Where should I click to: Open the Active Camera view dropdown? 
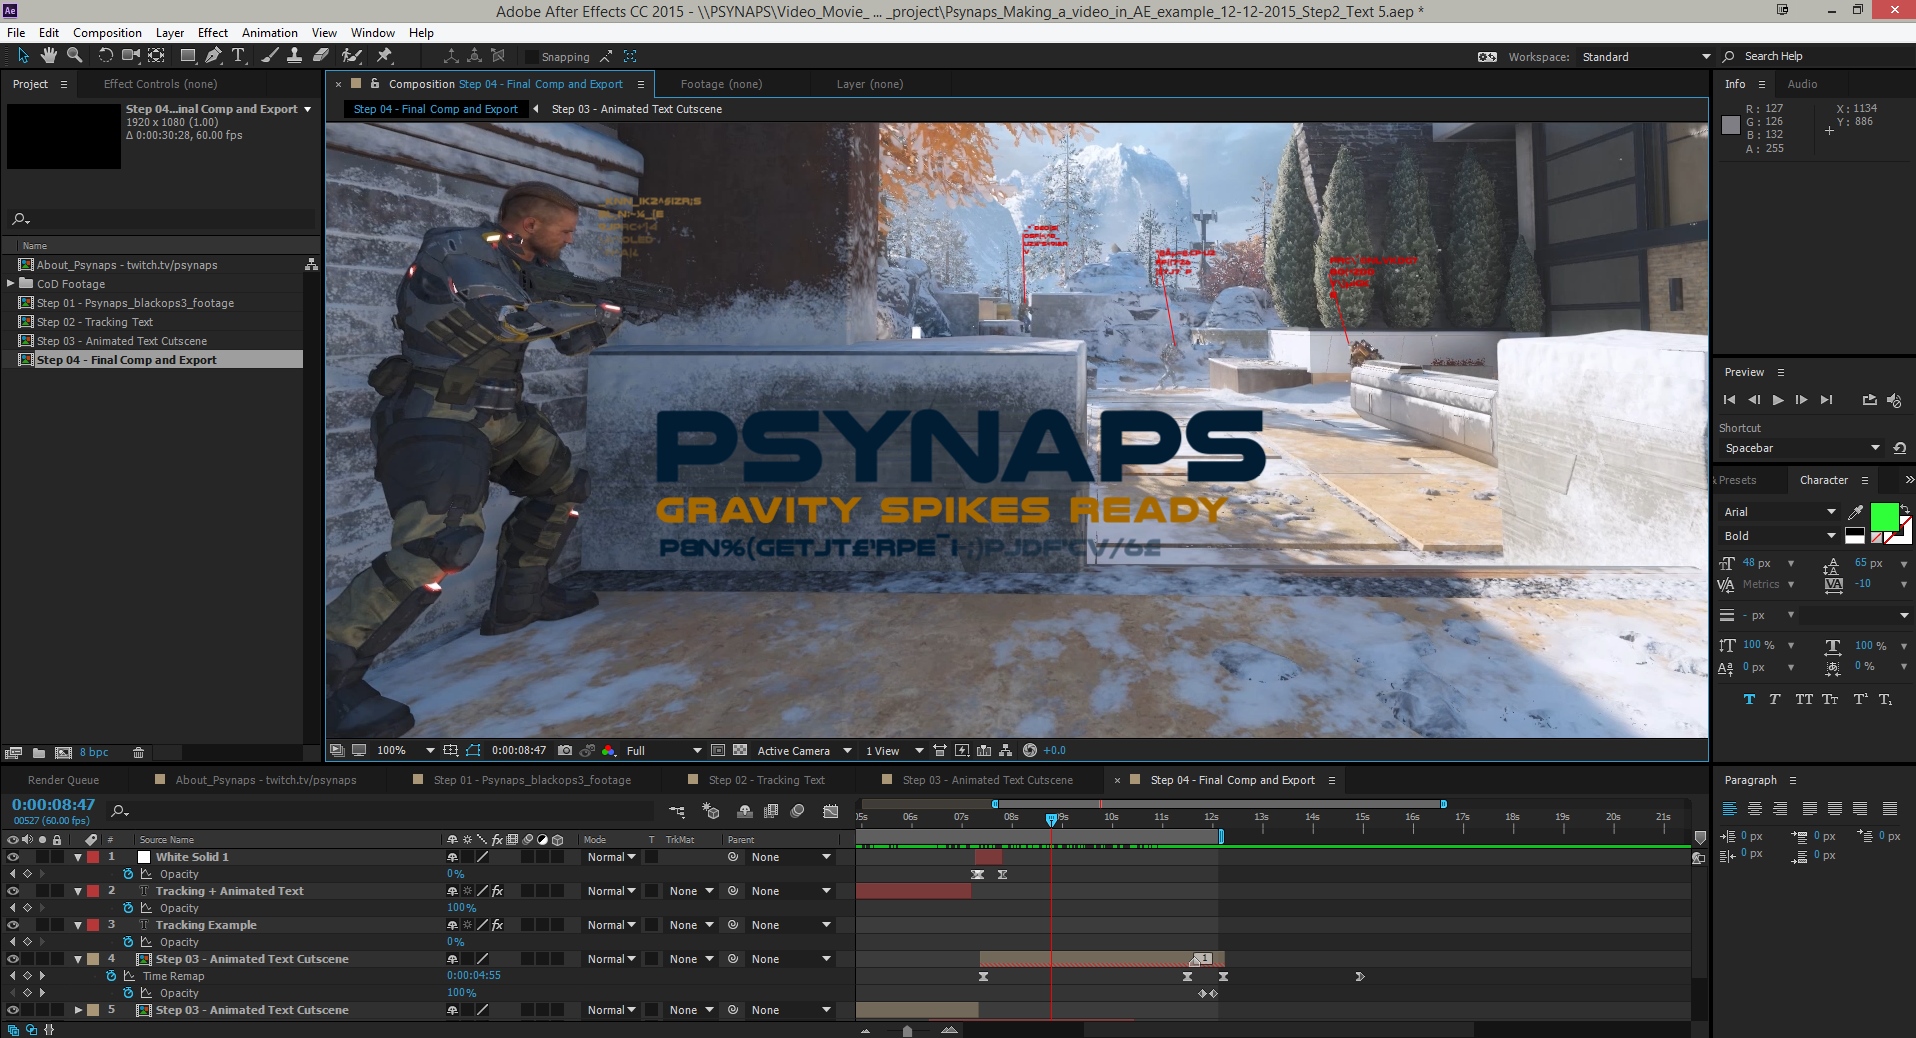point(804,750)
